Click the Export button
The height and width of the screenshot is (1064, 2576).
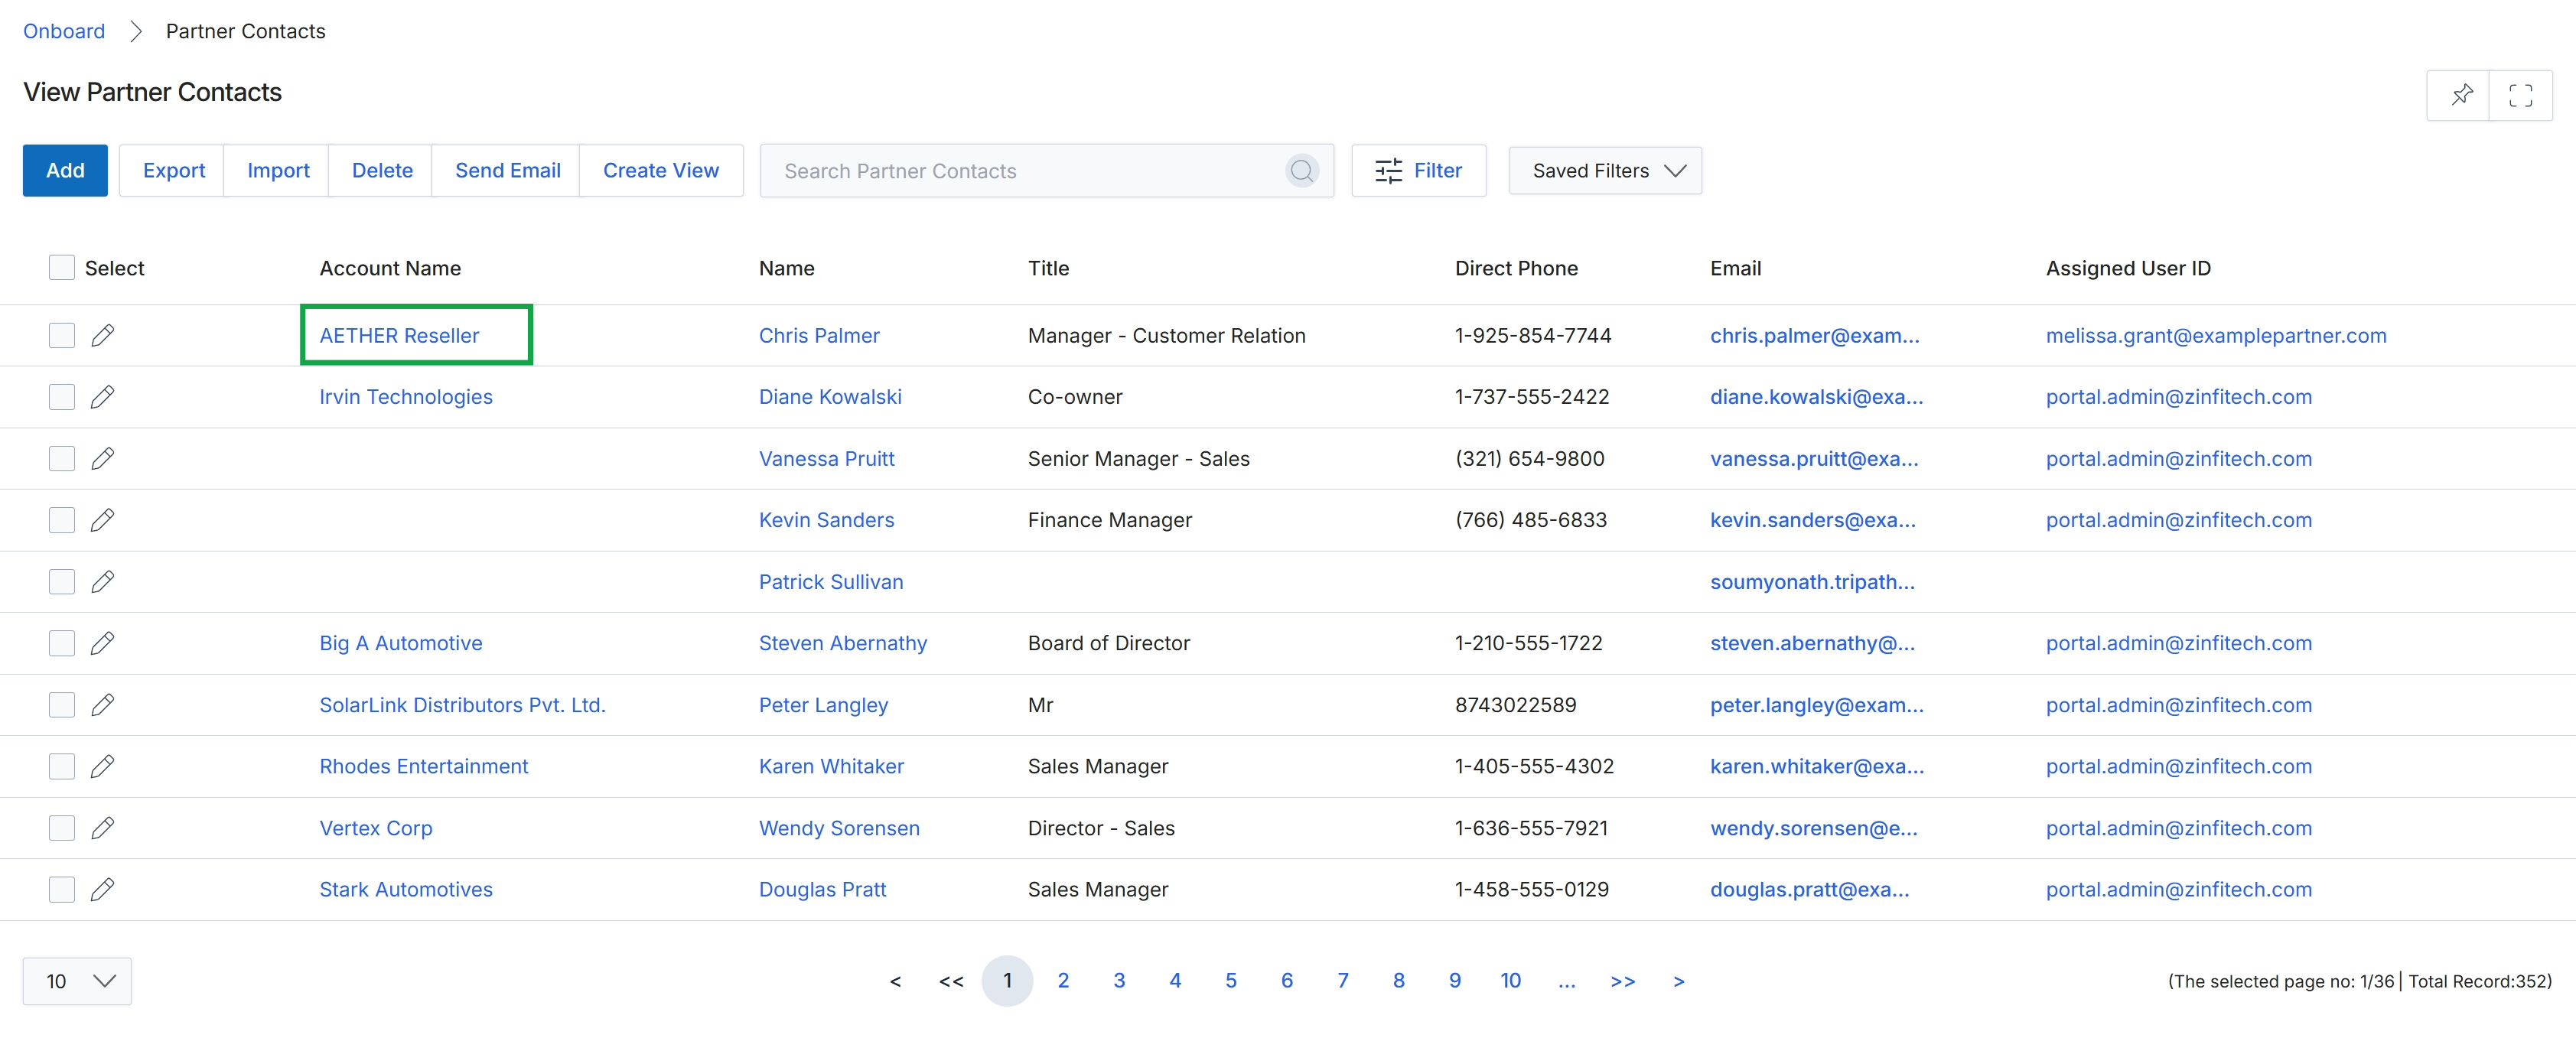pyautogui.click(x=174, y=171)
